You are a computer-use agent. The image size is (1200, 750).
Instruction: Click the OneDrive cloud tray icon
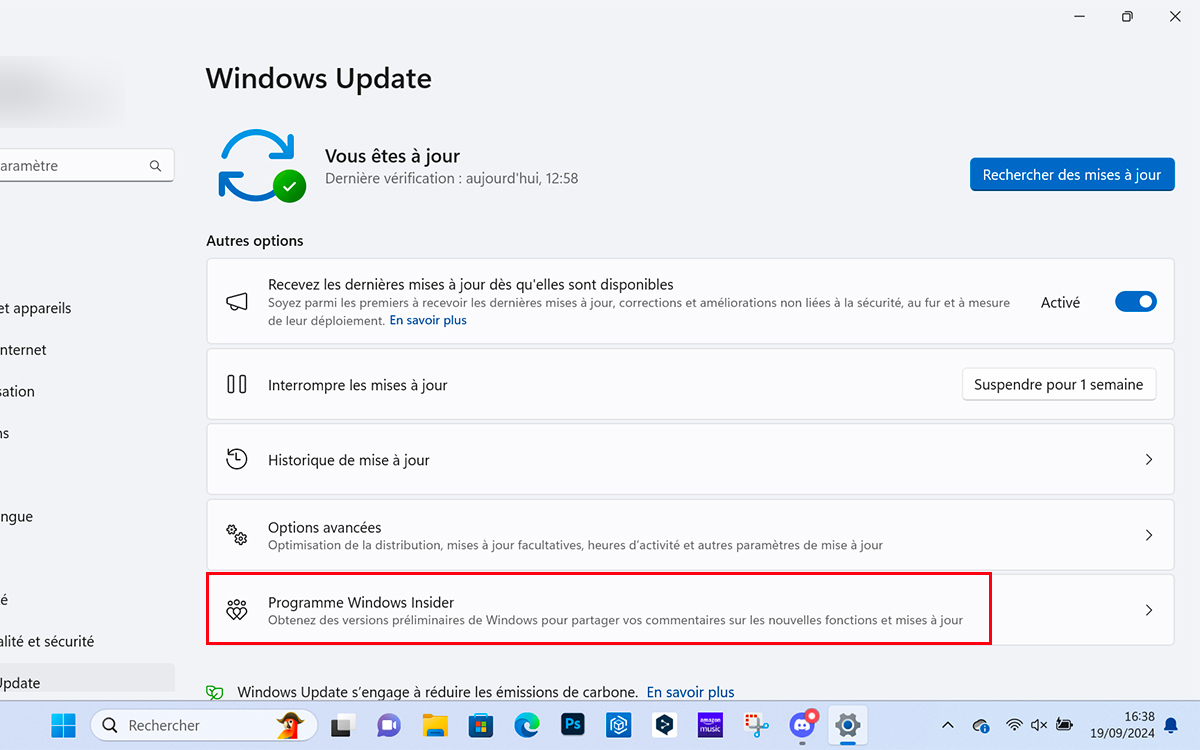[x=981, y=725]
